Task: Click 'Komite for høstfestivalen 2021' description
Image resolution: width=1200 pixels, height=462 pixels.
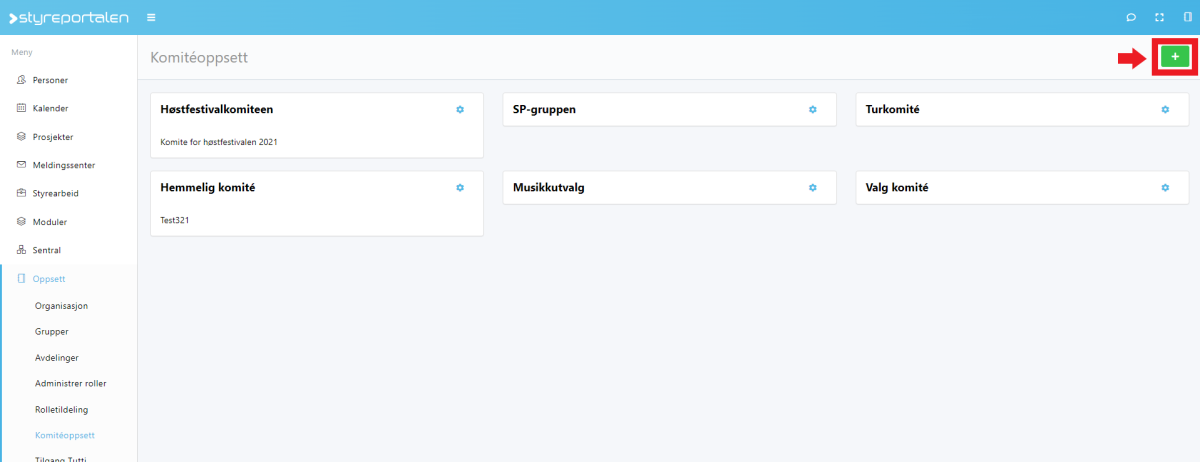Action: [x=219, y=142]
